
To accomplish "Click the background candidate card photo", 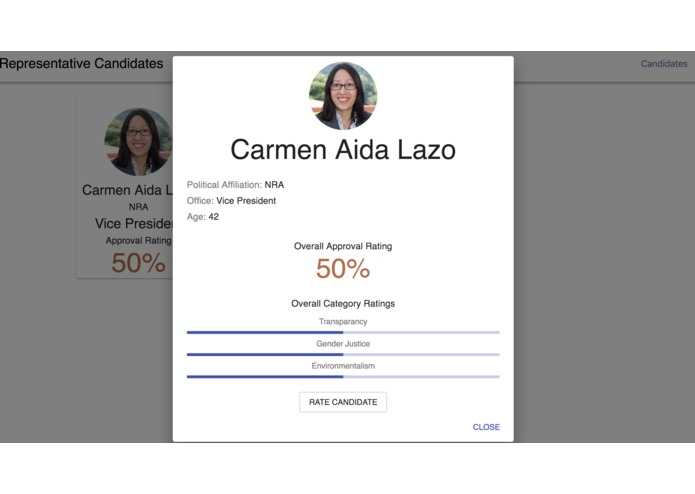I will (138, 142).
